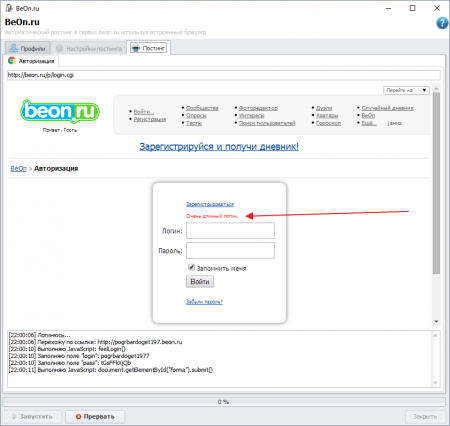Maximize the BeOn.ru window

click(413, 8)
